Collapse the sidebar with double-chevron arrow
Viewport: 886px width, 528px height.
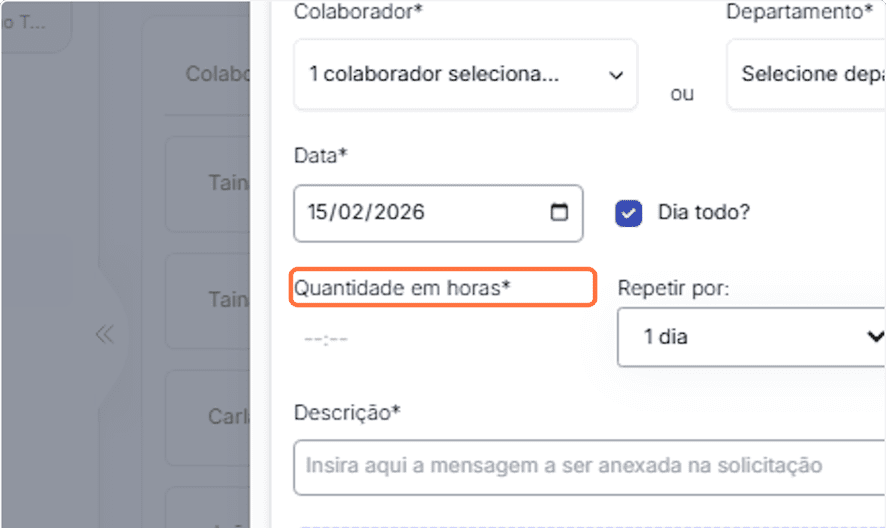[x=104, y=334]
